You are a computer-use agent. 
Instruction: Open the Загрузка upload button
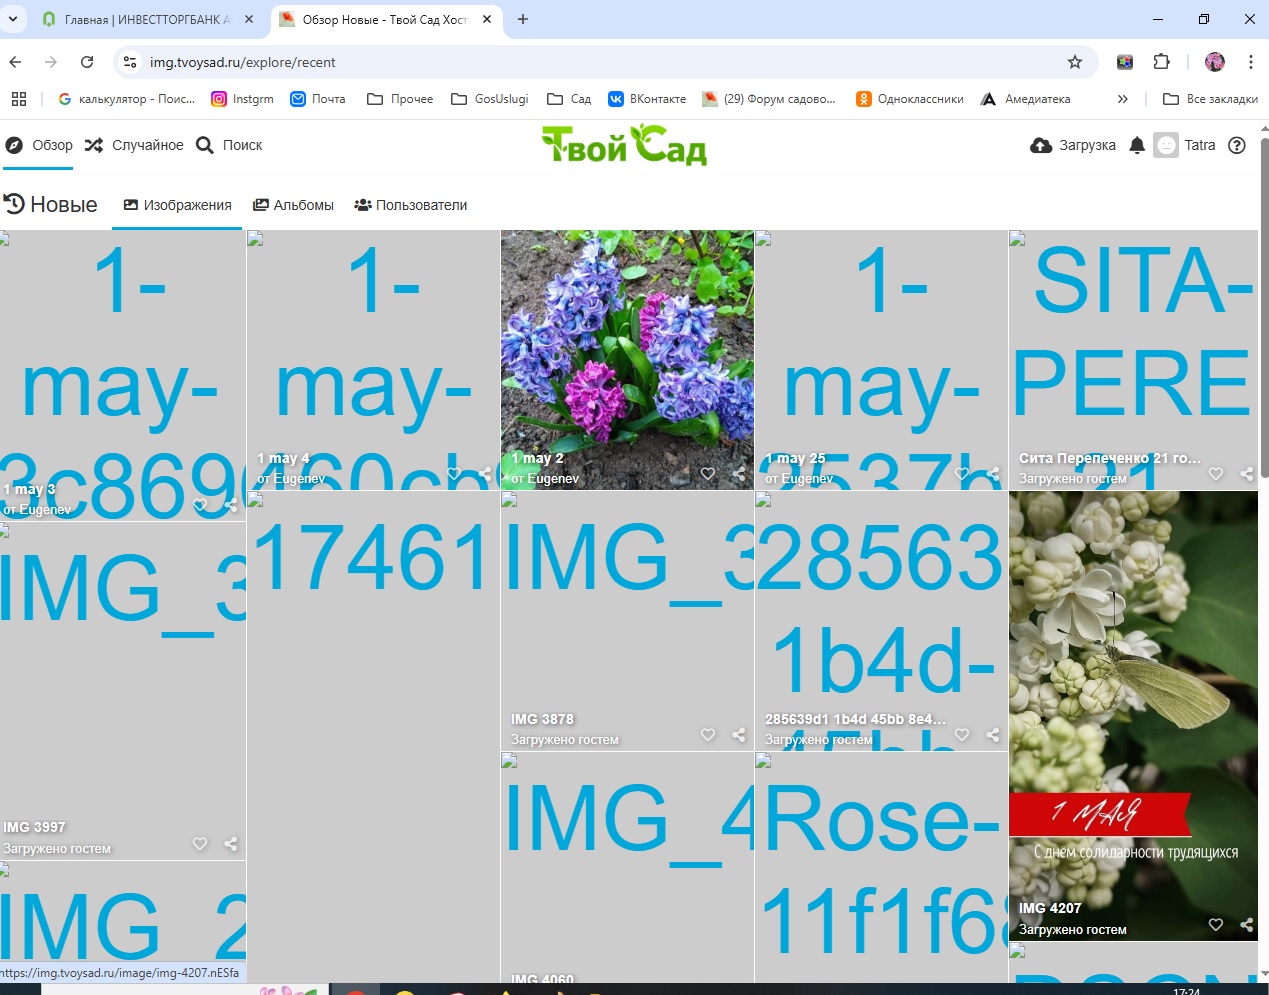point(1073,145)
